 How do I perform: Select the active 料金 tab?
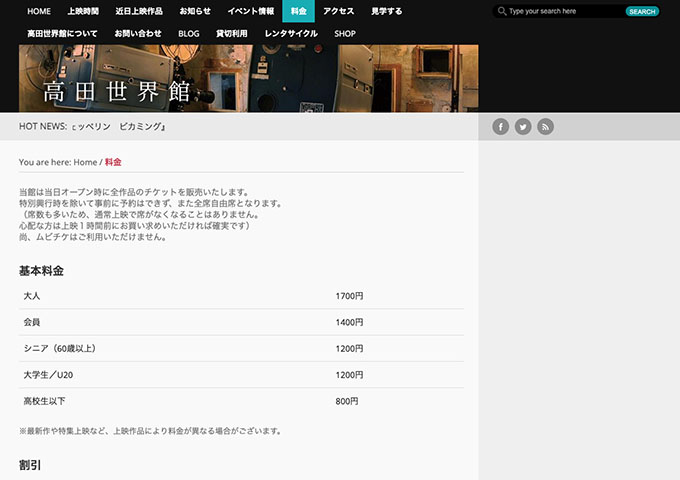pyautogui.click(x=298, y=11)
